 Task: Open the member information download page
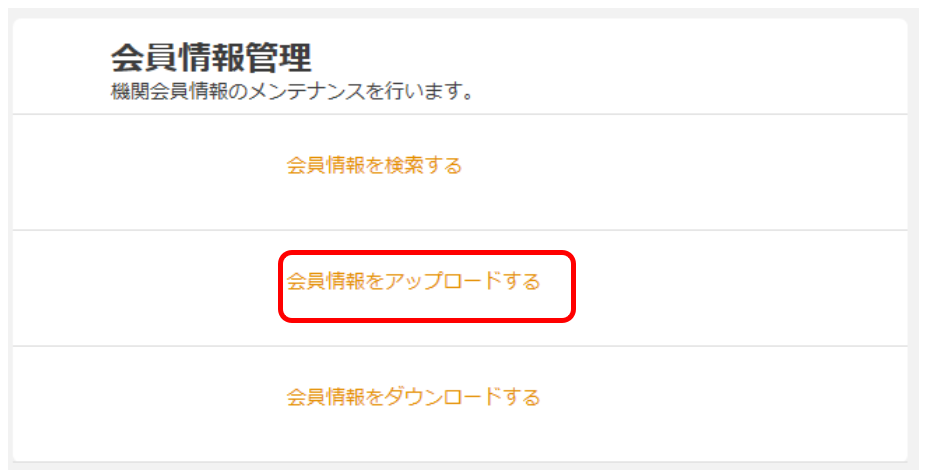pyautogui.click(x=413, y=398)
